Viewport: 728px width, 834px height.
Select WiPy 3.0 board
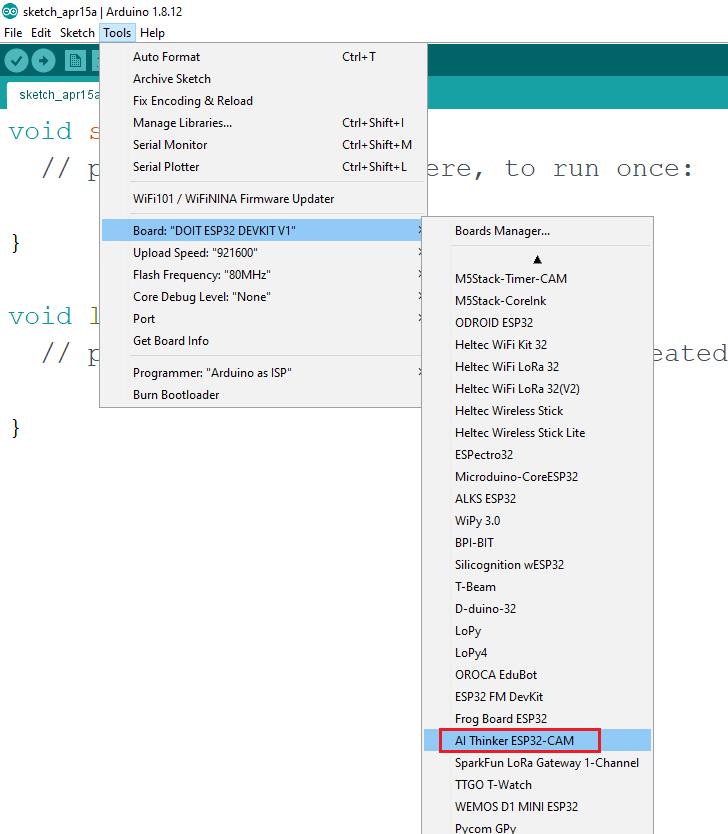pos(538,521)
